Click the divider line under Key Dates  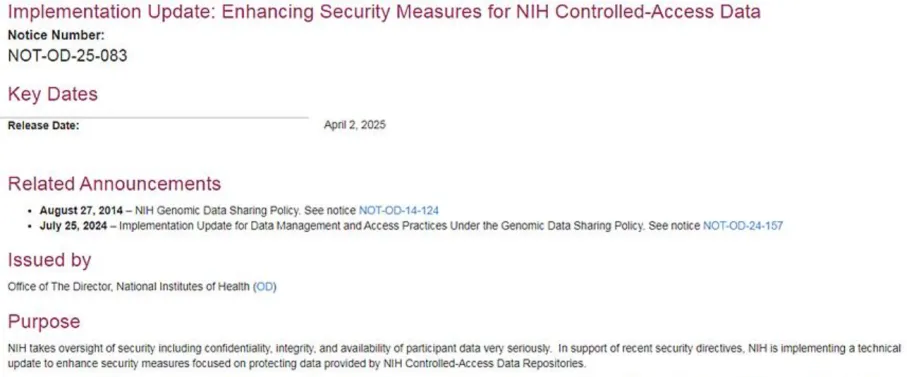pos(155,118)
